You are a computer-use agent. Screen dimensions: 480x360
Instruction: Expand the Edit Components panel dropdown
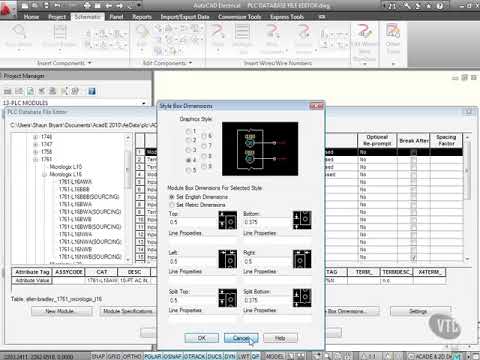pos(190,63)
